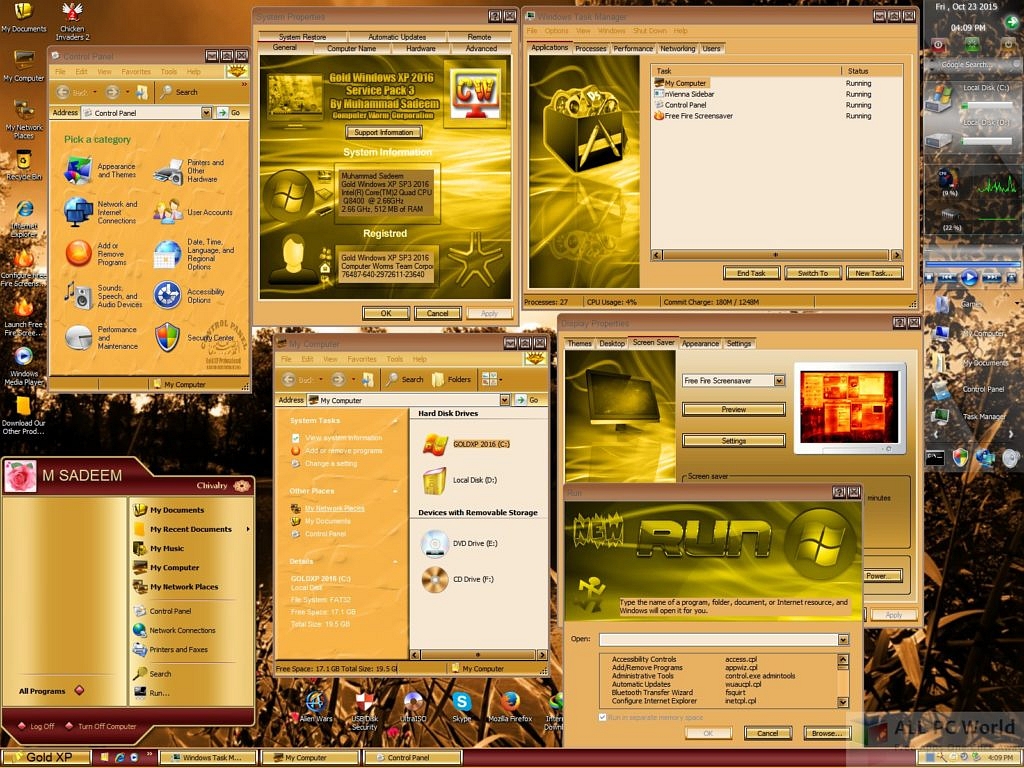
Task: Open Date, Time, Language, Regional Options
Action: pos(168,254)
